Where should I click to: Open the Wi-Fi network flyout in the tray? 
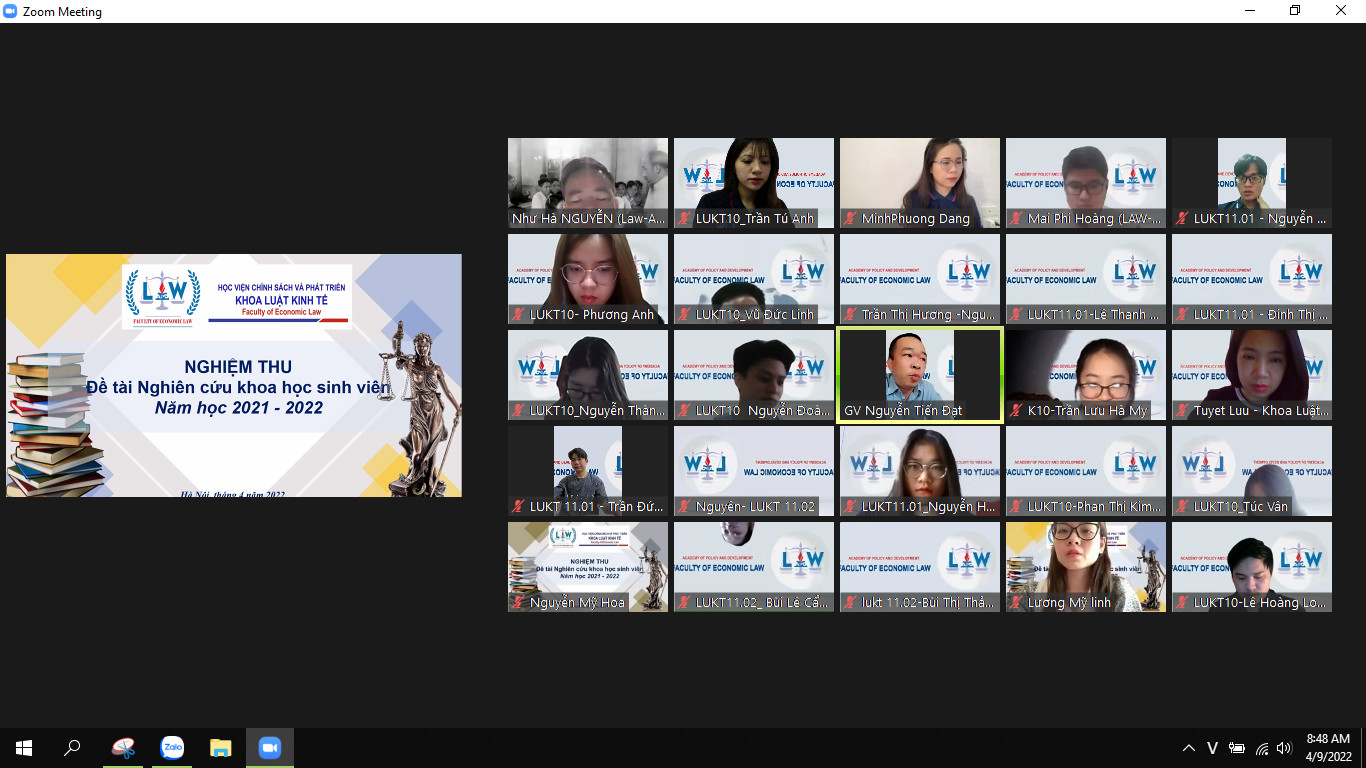click(1261, 748)
